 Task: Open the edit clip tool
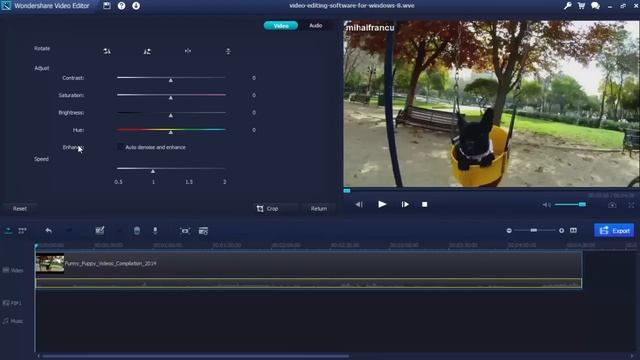tap(100, 231)
